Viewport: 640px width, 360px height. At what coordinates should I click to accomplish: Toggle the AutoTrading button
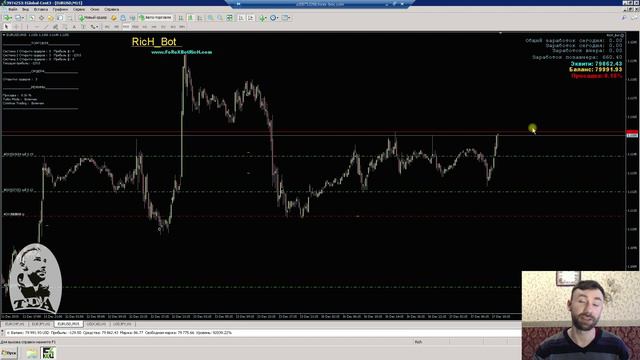click(x=156, y=18)
